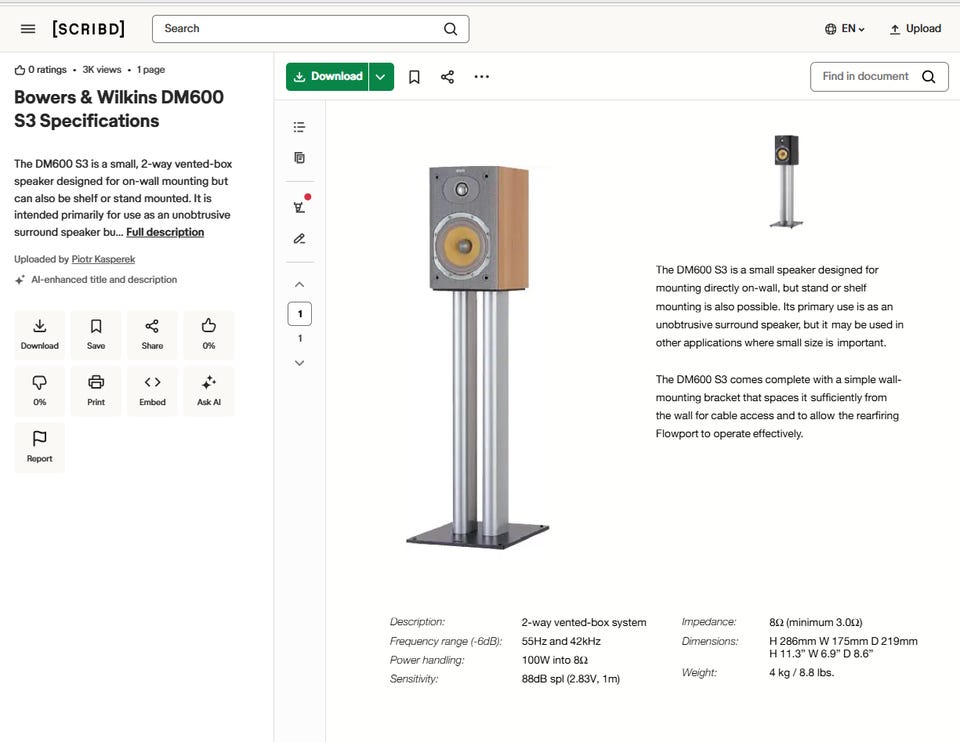Open uploader Piotr Kasperek profile
960x742 pixels.
(x=103, y=259)
